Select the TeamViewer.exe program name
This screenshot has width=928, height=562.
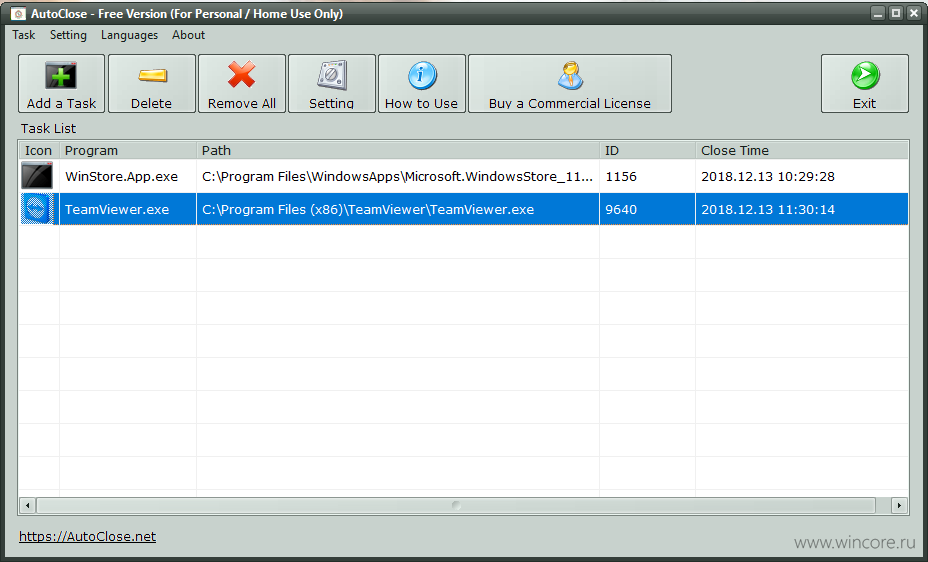click(117, 209)
